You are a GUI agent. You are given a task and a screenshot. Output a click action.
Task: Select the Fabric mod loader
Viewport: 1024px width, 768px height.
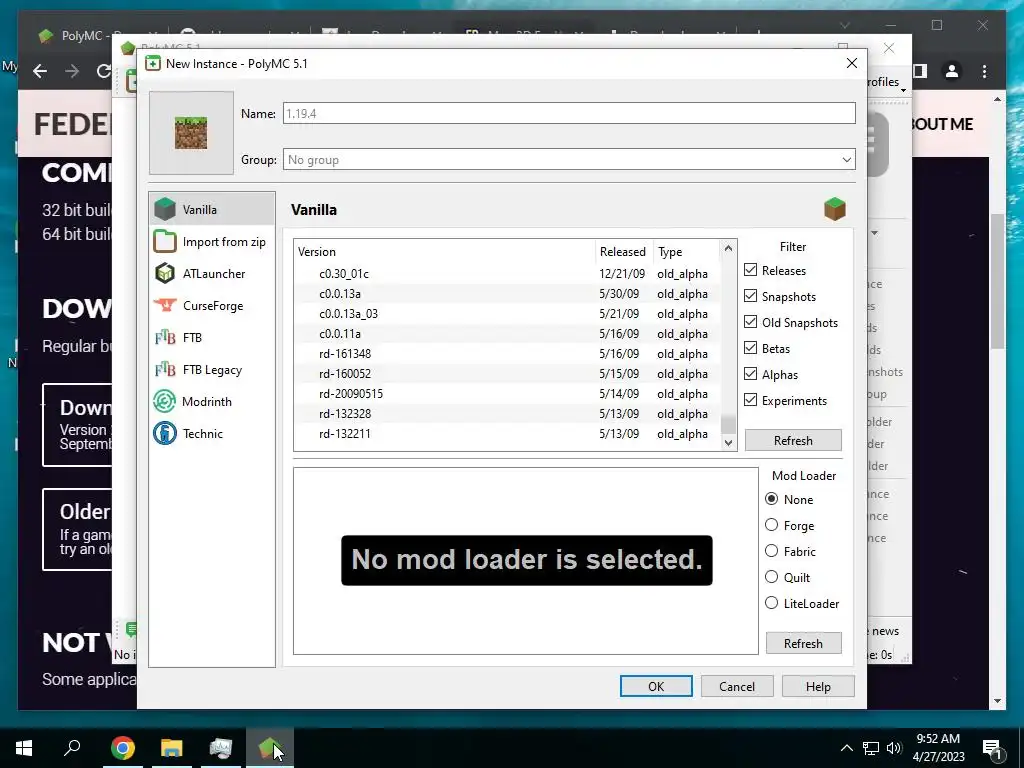pos(772,551)
